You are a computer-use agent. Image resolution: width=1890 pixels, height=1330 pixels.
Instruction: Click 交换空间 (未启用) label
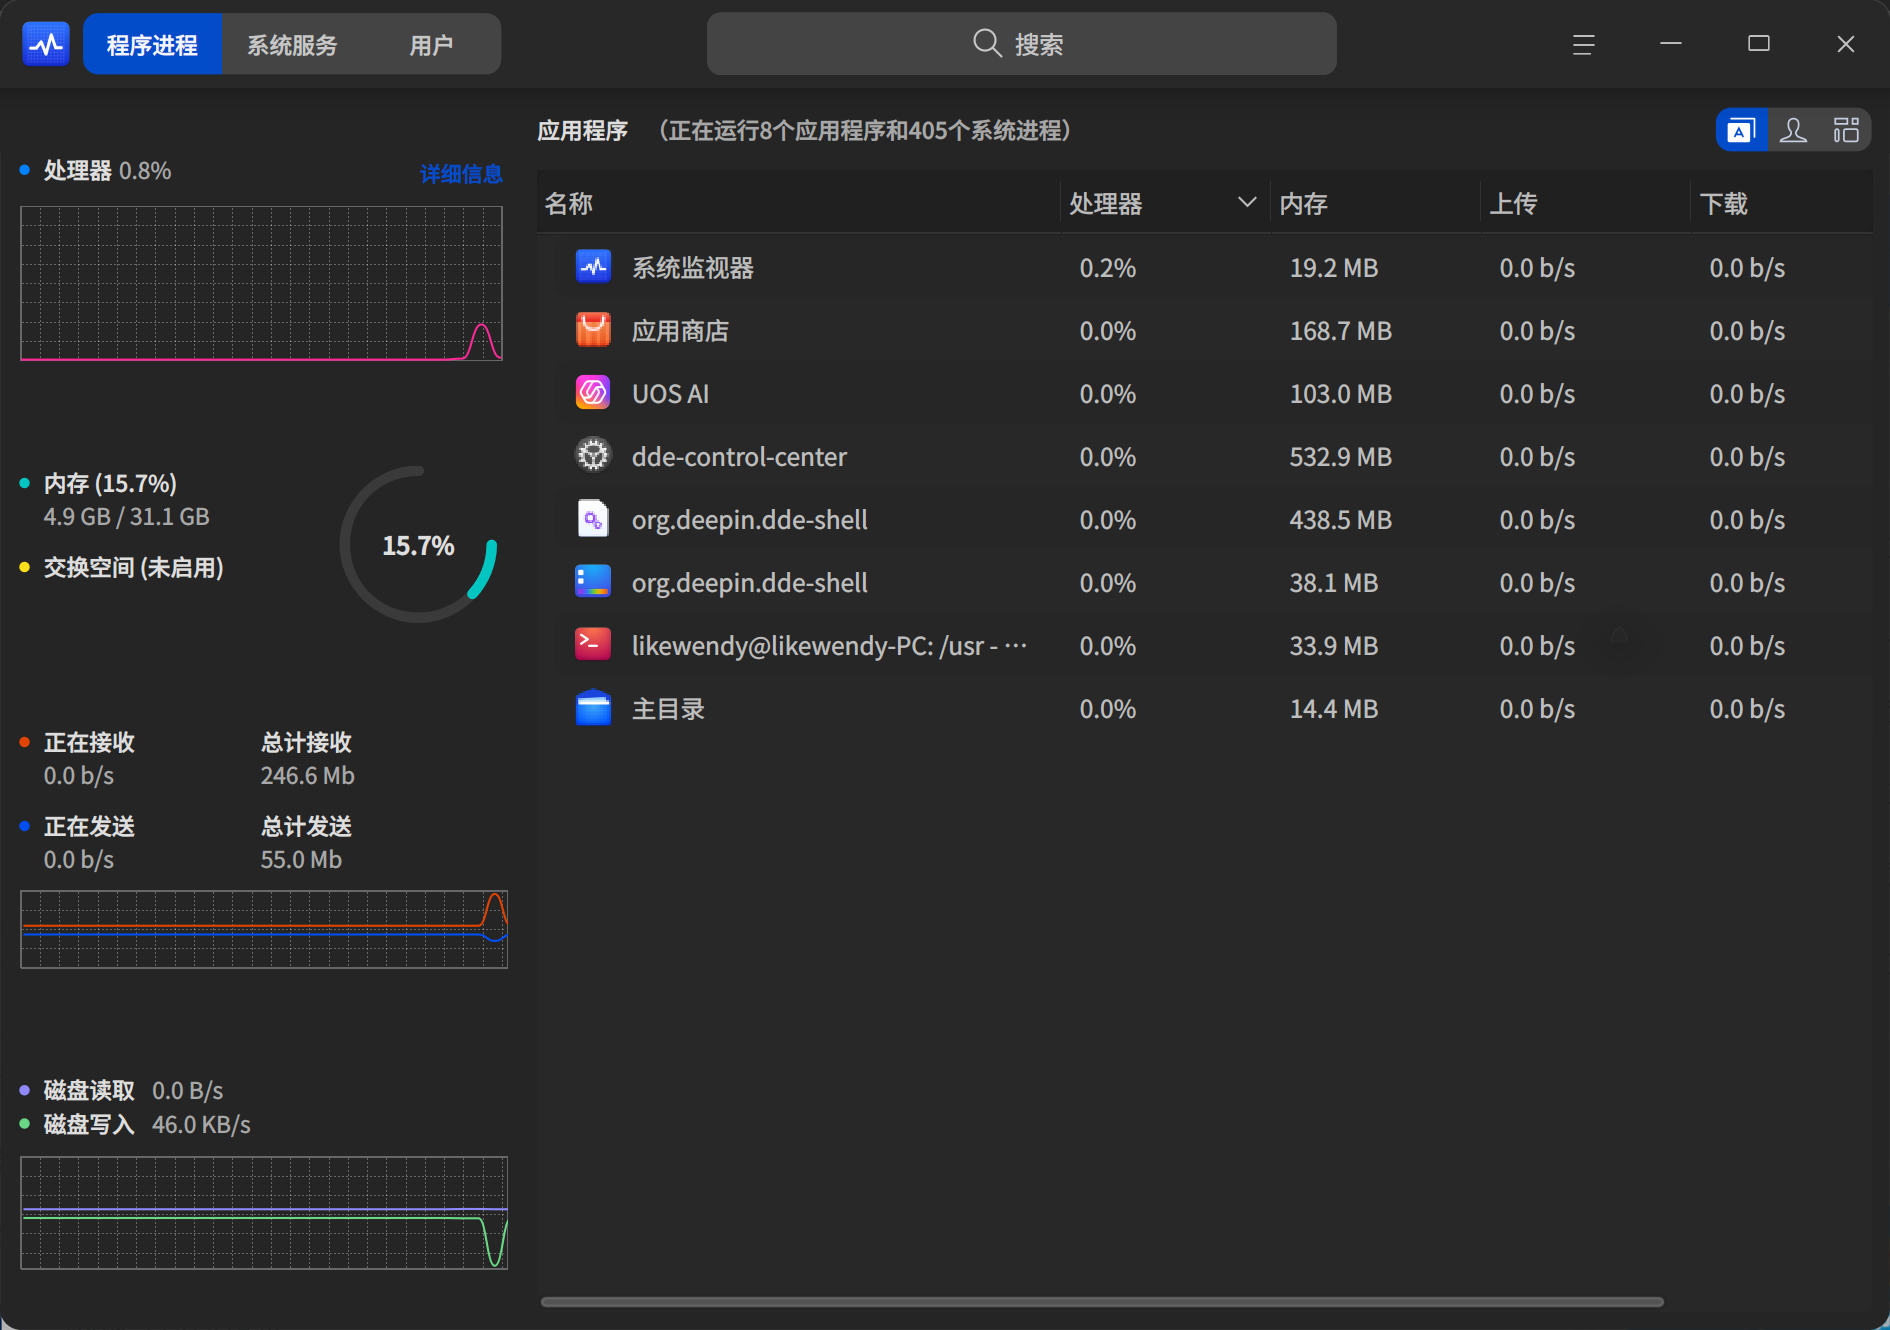(x=133, y=568)
